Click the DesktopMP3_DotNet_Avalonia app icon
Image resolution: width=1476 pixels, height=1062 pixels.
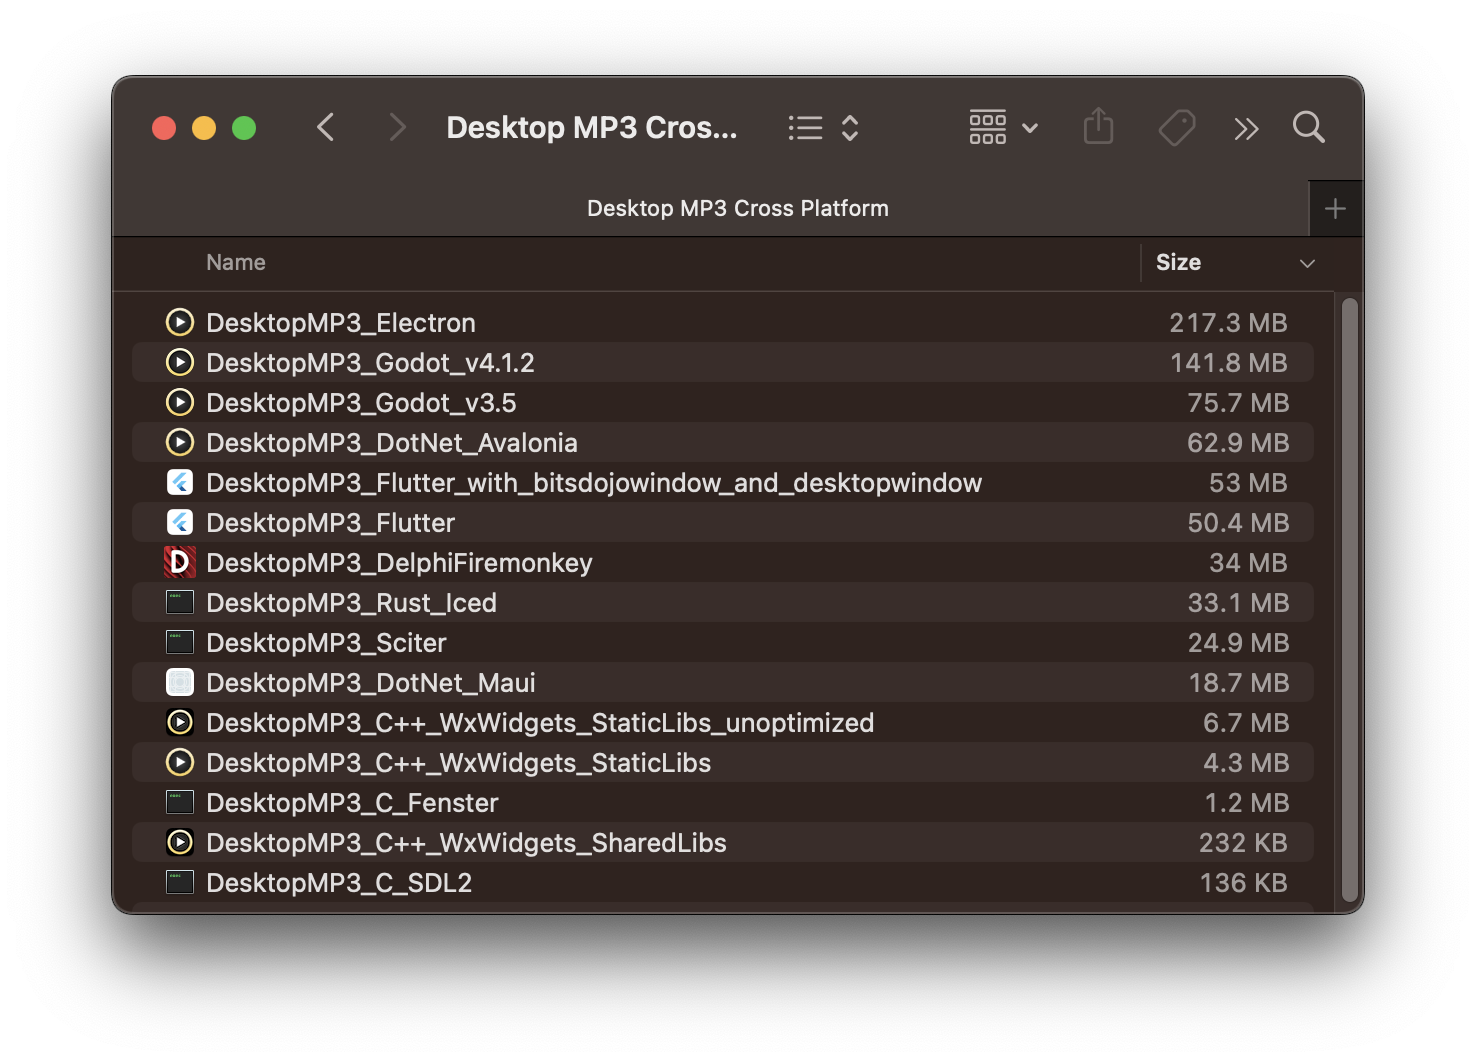coord(180,442)
